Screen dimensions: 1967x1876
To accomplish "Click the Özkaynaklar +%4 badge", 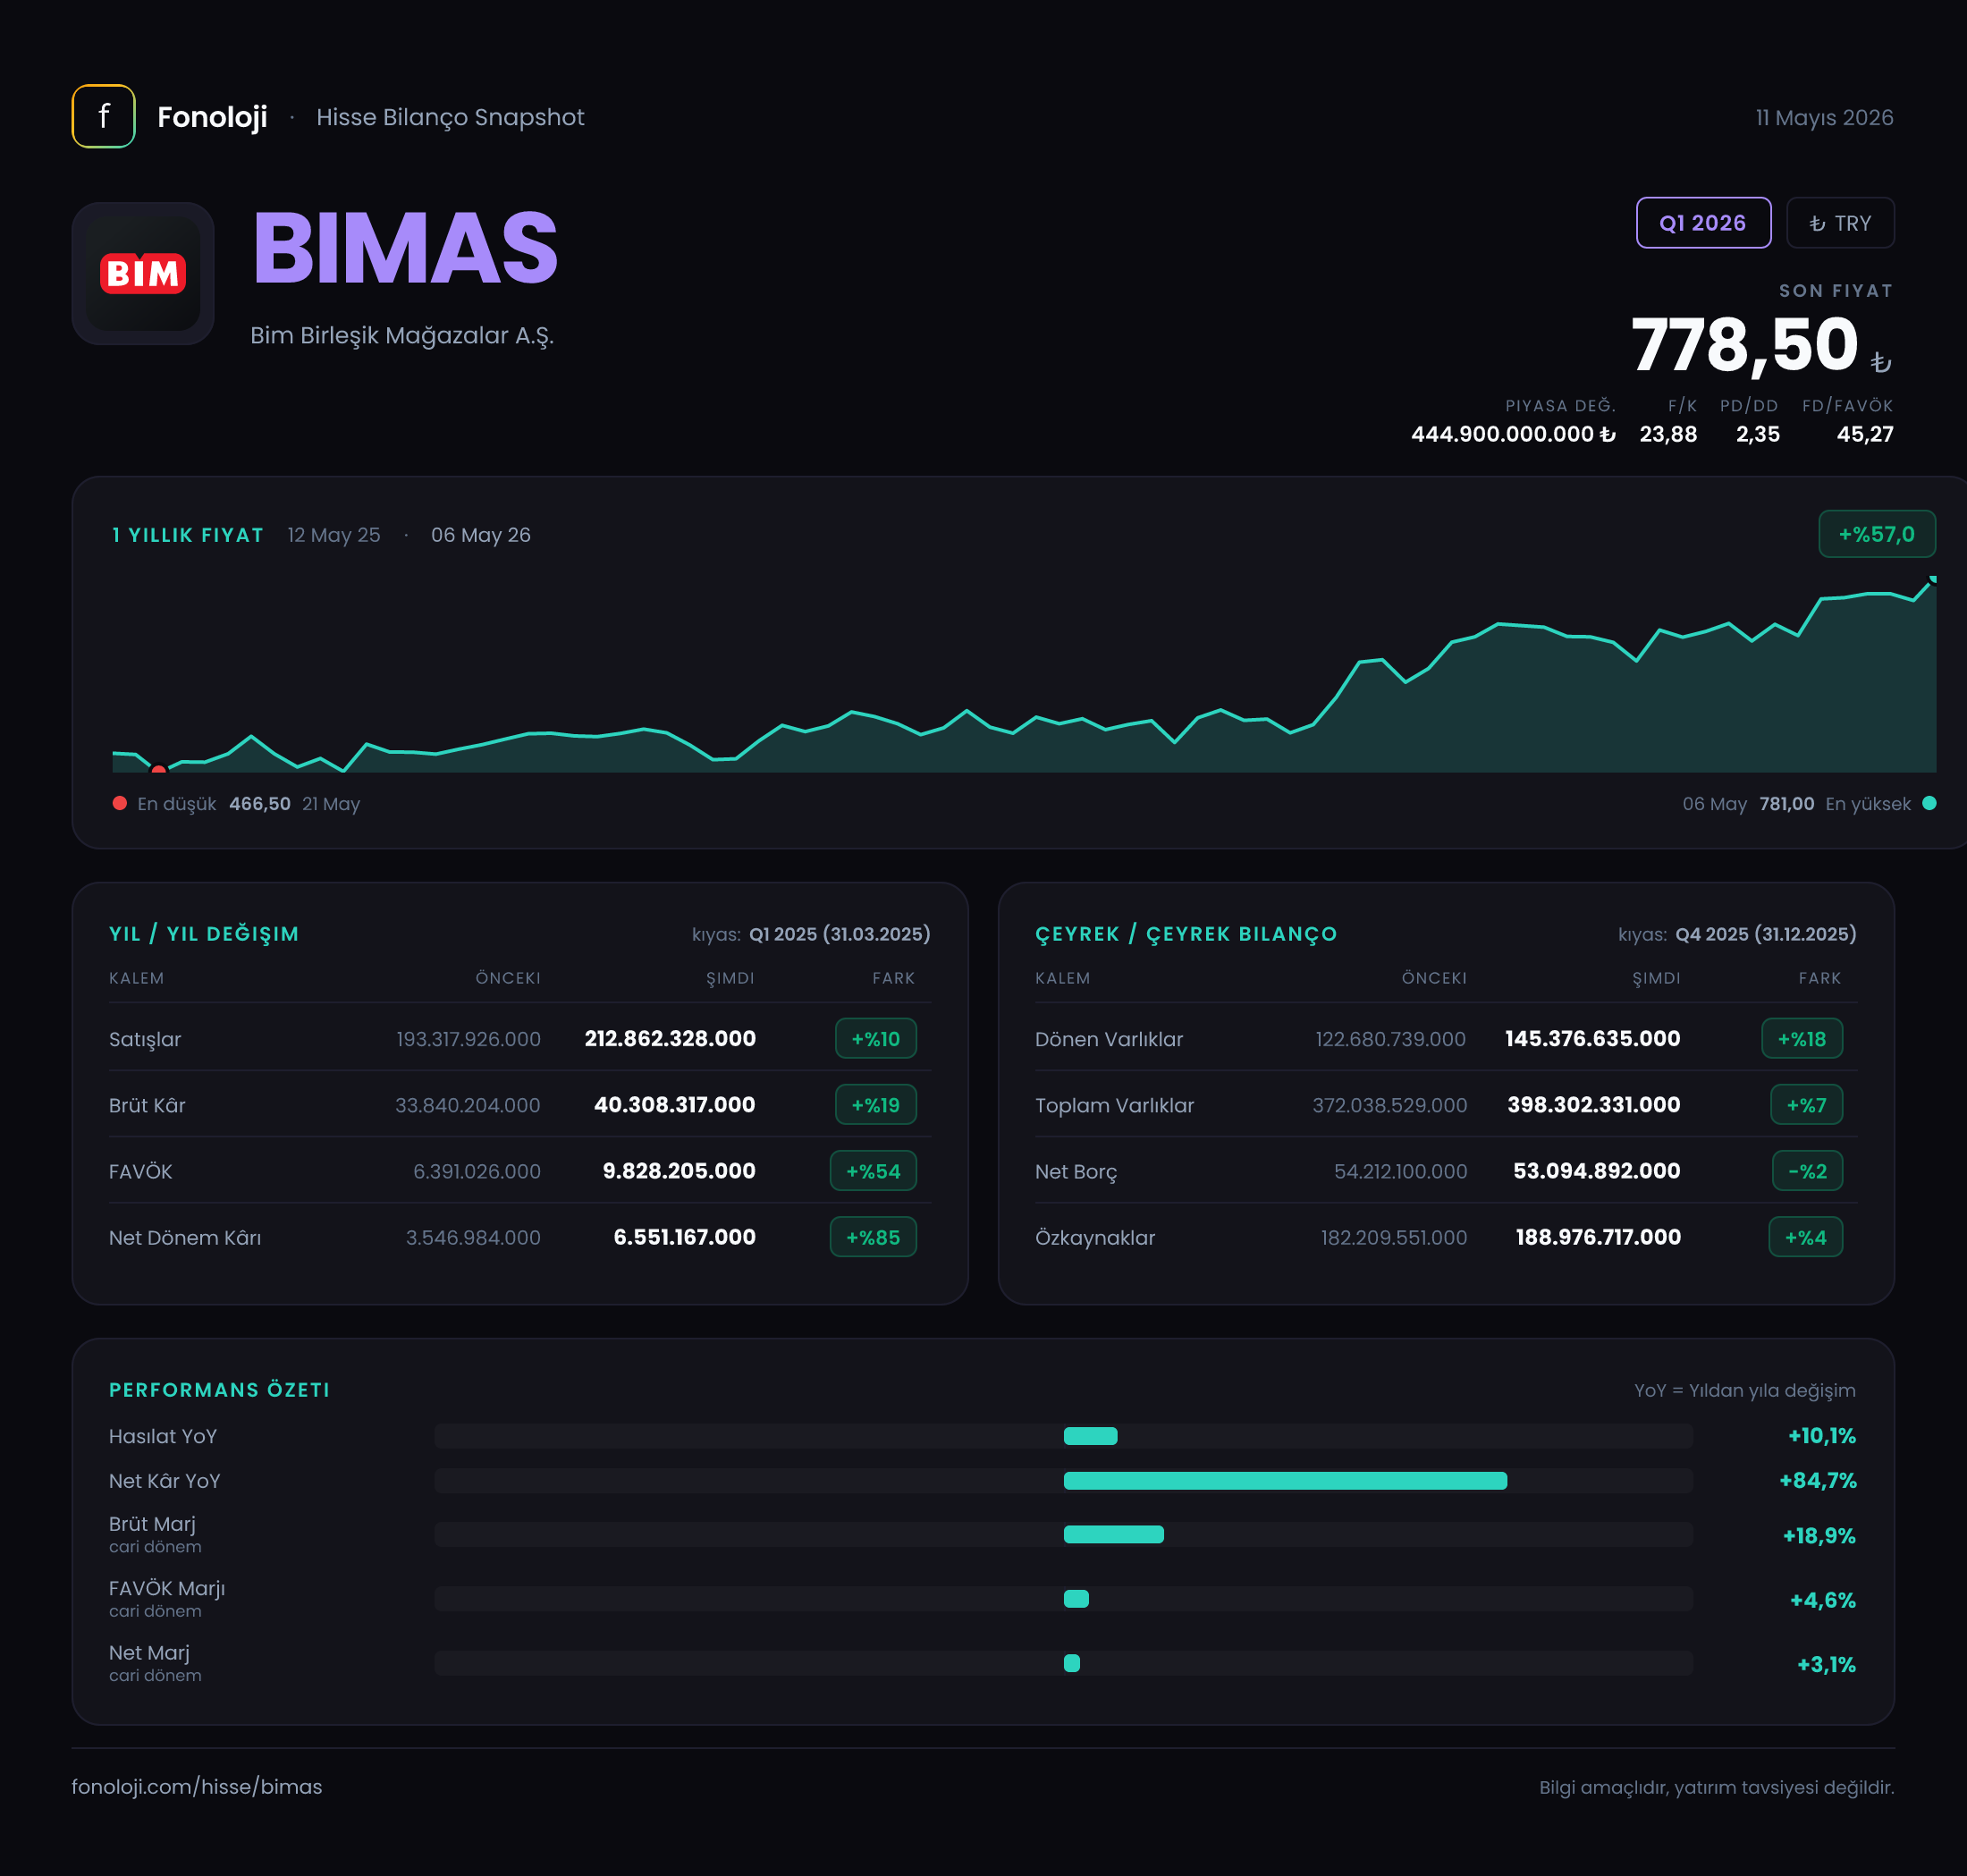I will tap(1806, 1236).
